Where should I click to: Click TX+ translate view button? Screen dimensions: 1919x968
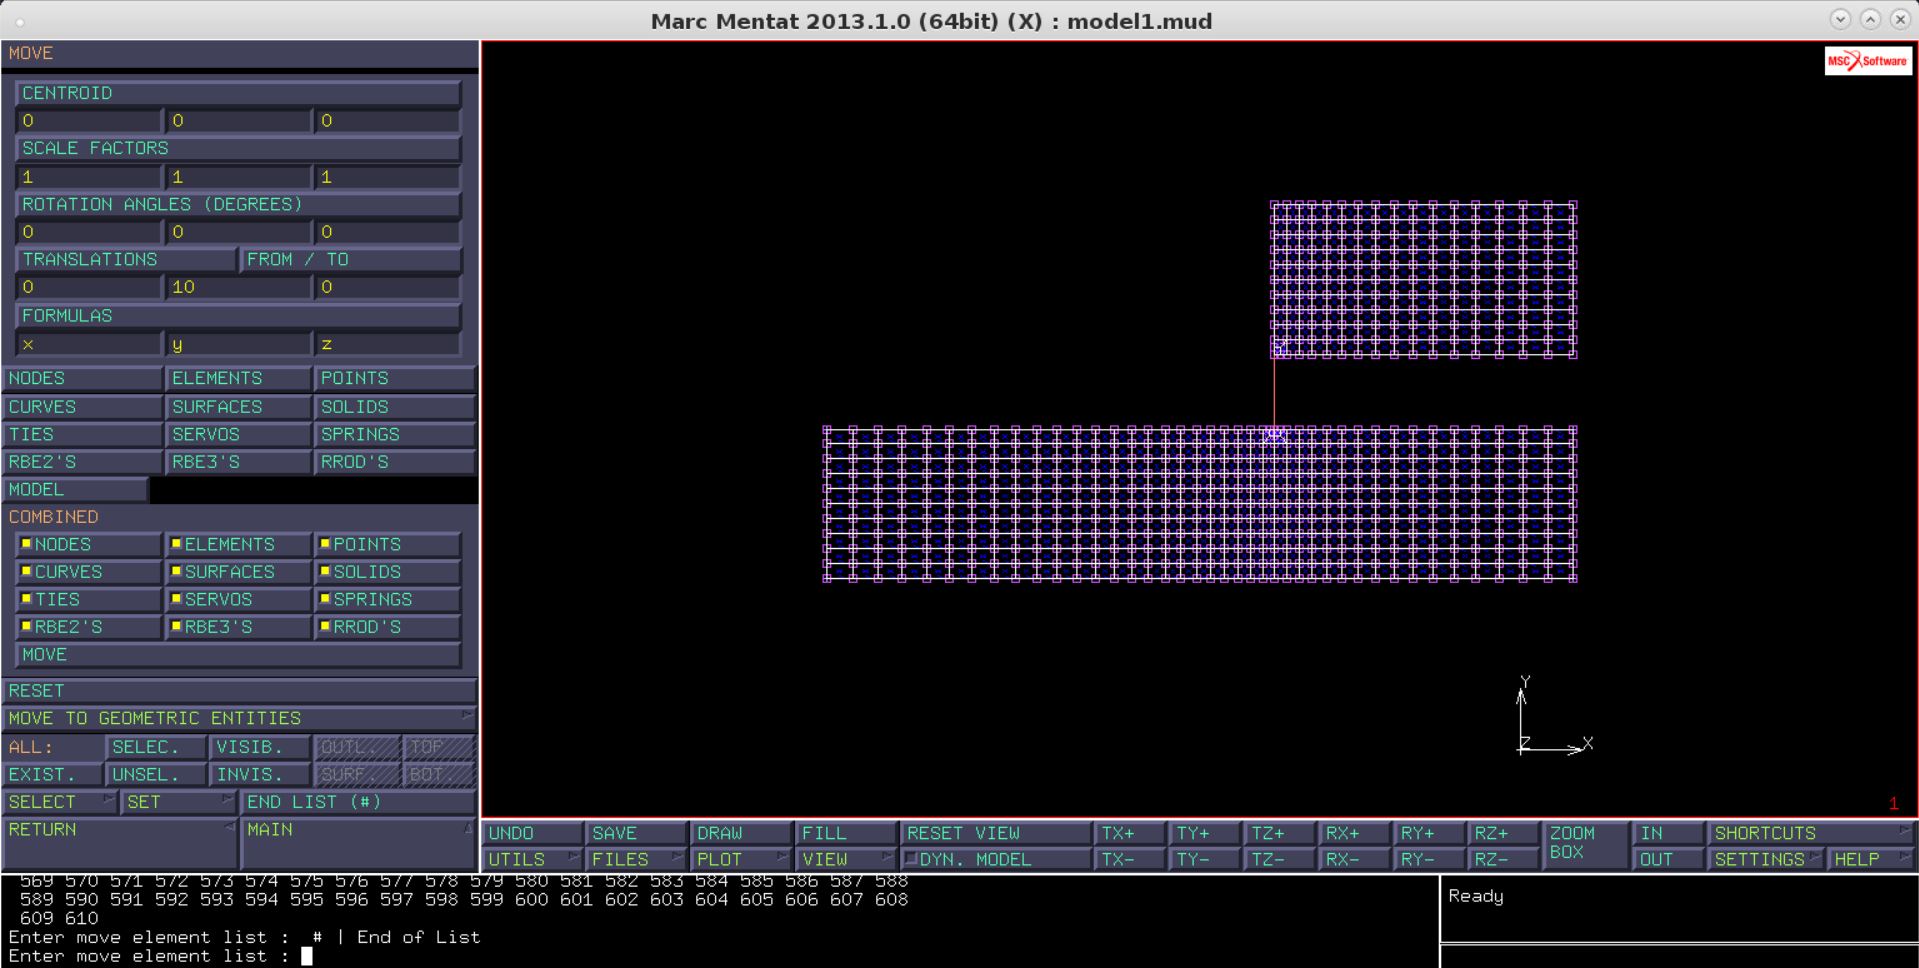pyautogui.click(x=1130, y=833)
